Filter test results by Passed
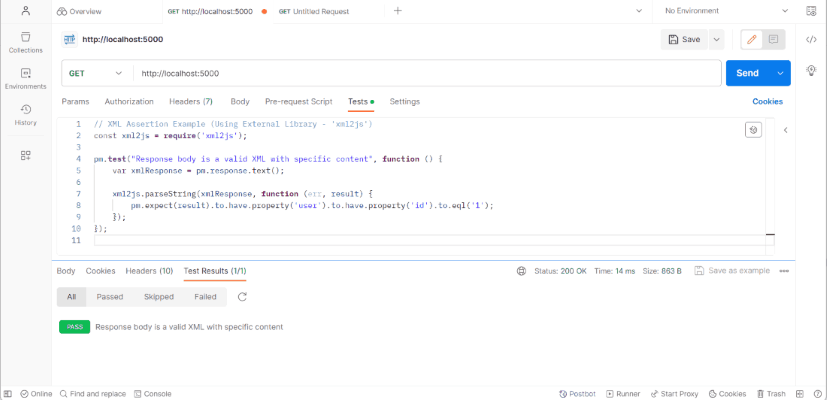The height and width of the screenshot is (400, 827). click(110, 297)
